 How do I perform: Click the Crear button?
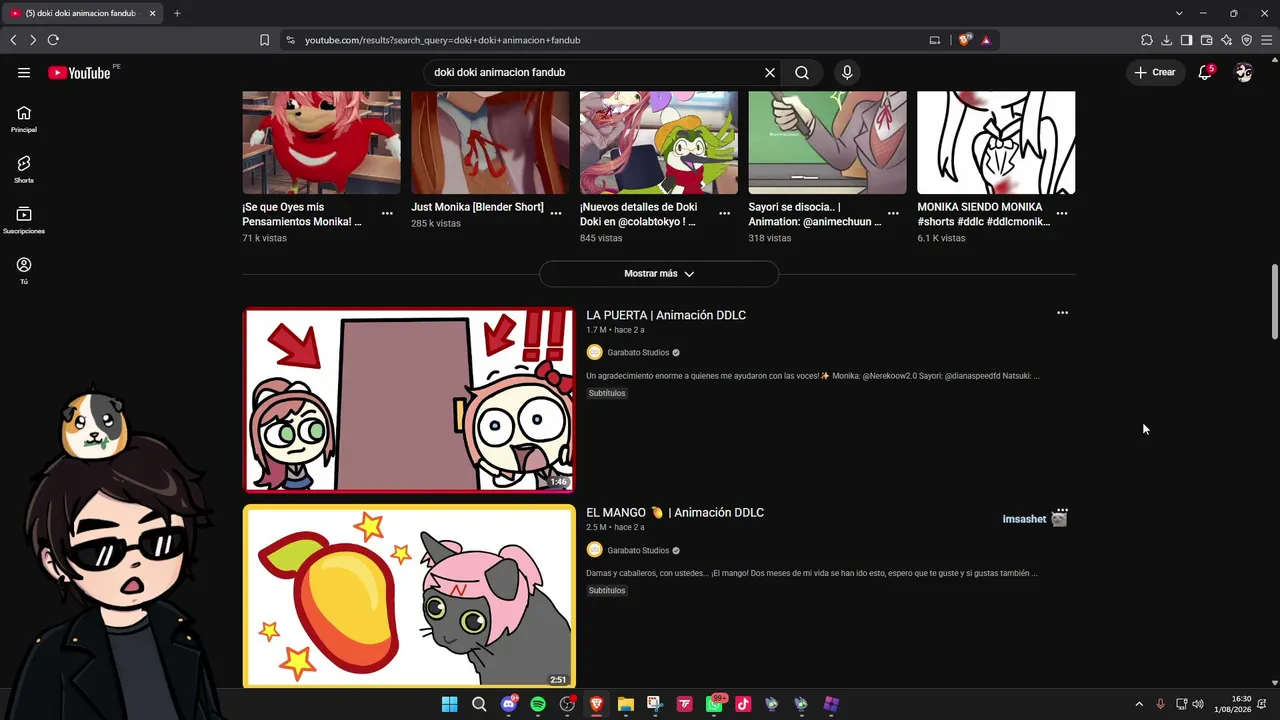pyautogui.click(x=1155, y=72)
